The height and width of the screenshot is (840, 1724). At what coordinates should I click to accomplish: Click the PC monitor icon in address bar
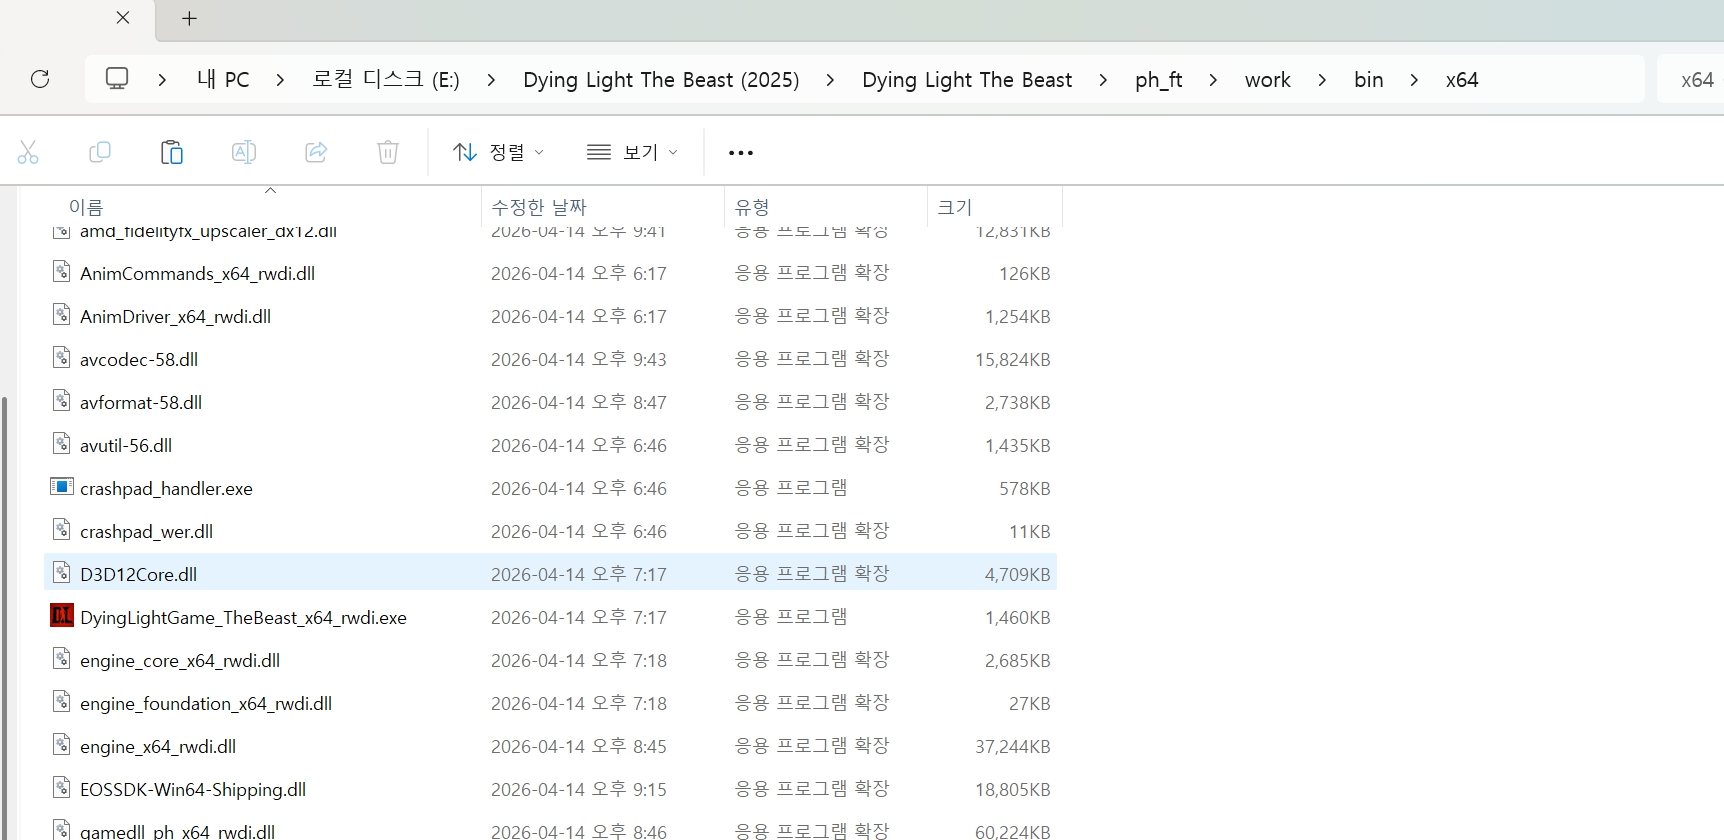[117, 79]
